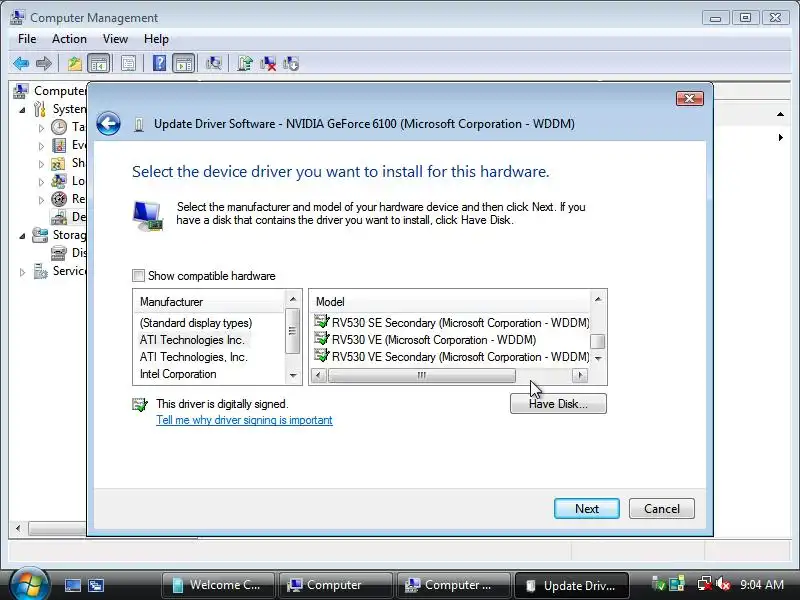The image size is (800, 600).
Task: Select Task Scheduler clock icon in tree
Action: click(59, 127)
